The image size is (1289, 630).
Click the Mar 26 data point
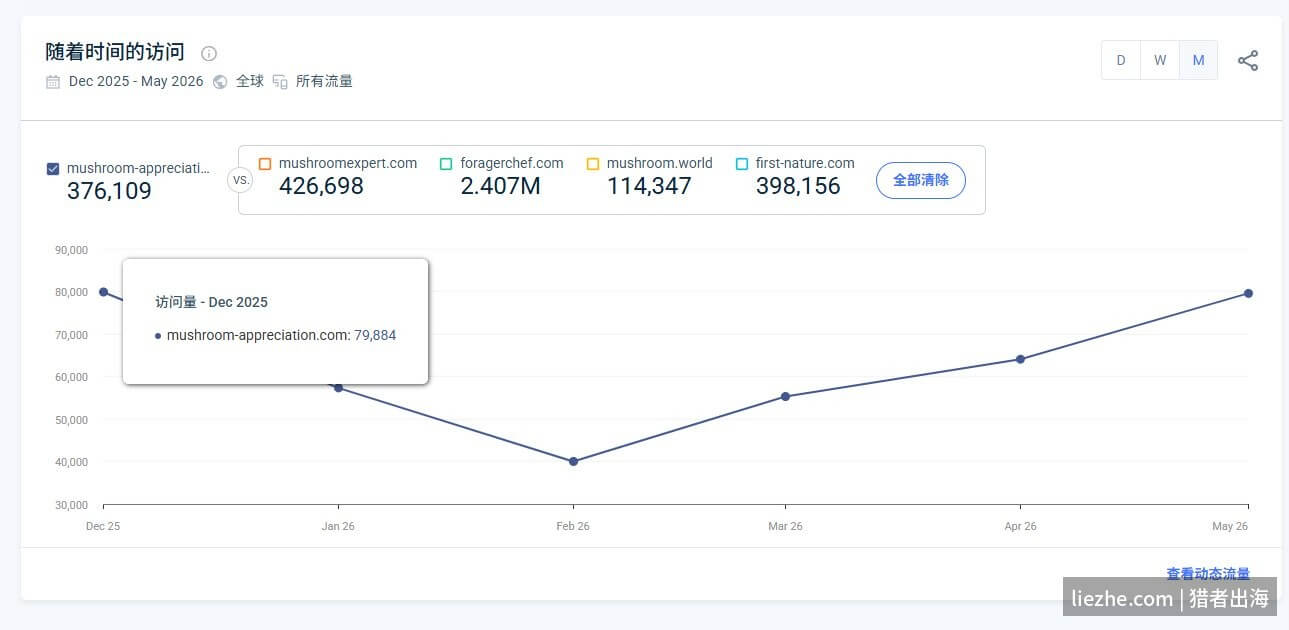click(785, 397)
